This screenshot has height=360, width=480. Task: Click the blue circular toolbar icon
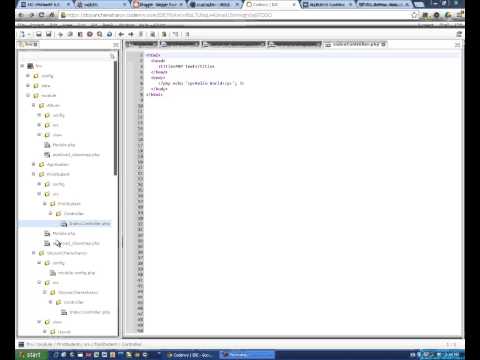pos(109,34)
